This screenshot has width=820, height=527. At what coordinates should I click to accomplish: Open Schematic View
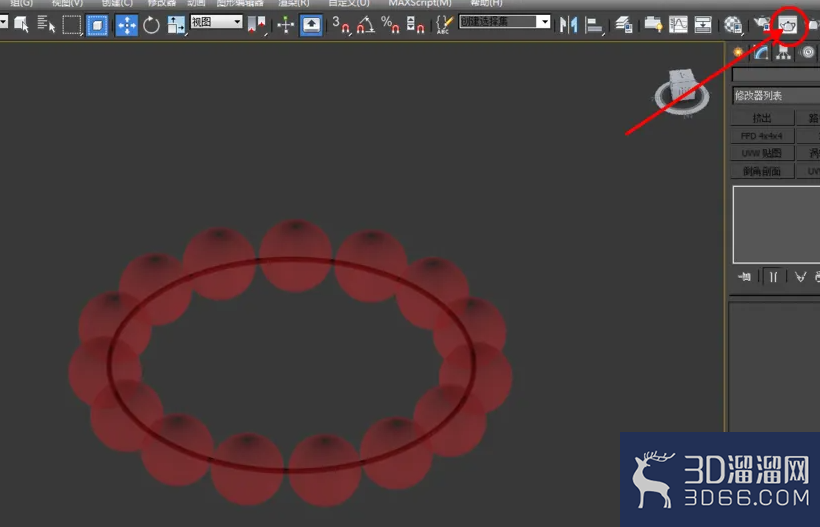[703, 25]
